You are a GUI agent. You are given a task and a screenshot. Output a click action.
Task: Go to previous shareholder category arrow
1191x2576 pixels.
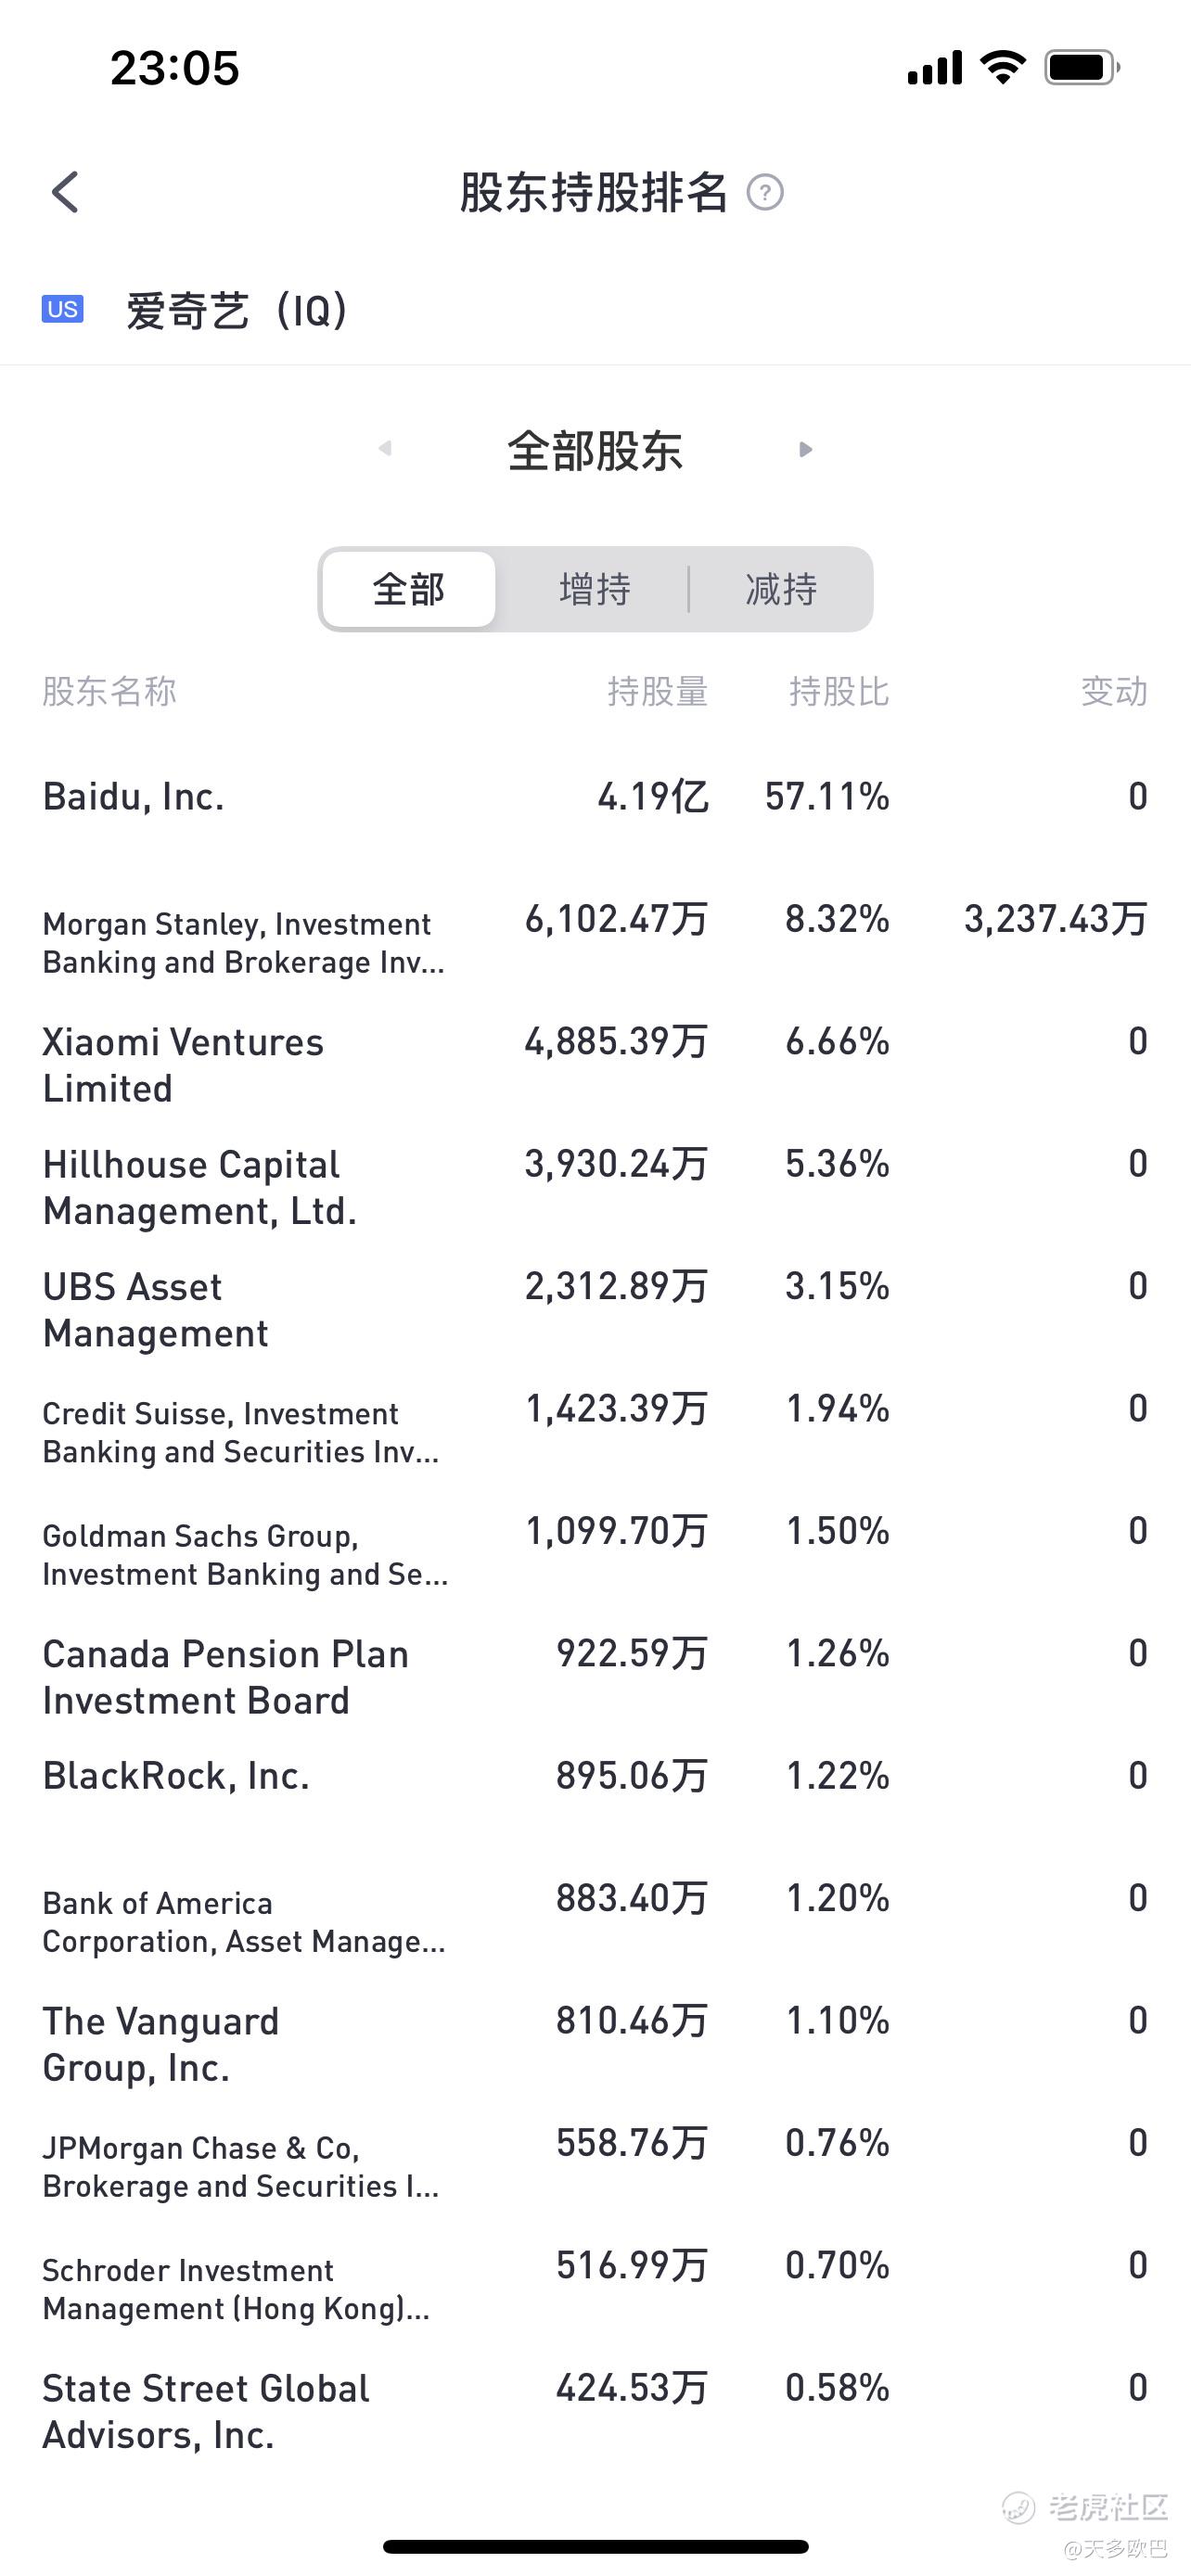pyautogui.click(x=385, y=449)
